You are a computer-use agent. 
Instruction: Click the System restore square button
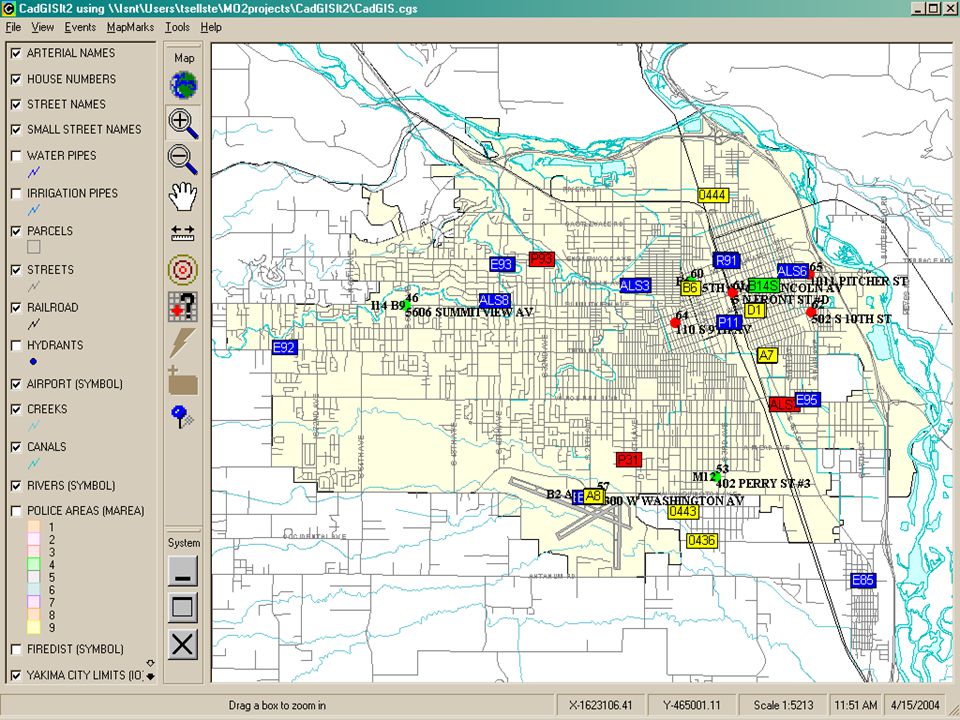coord(182,607)
